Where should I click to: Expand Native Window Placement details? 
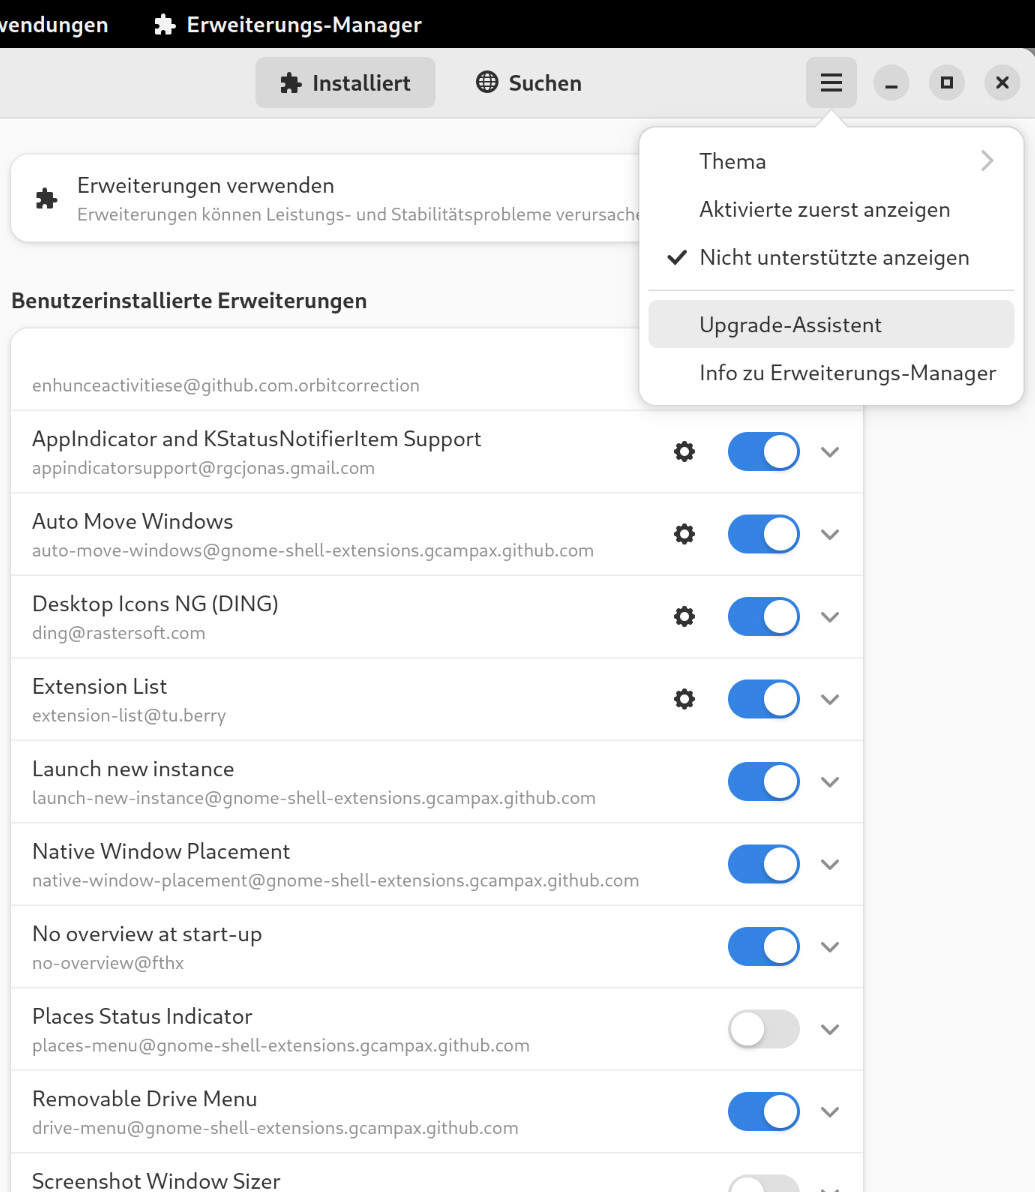click(830, 864)
